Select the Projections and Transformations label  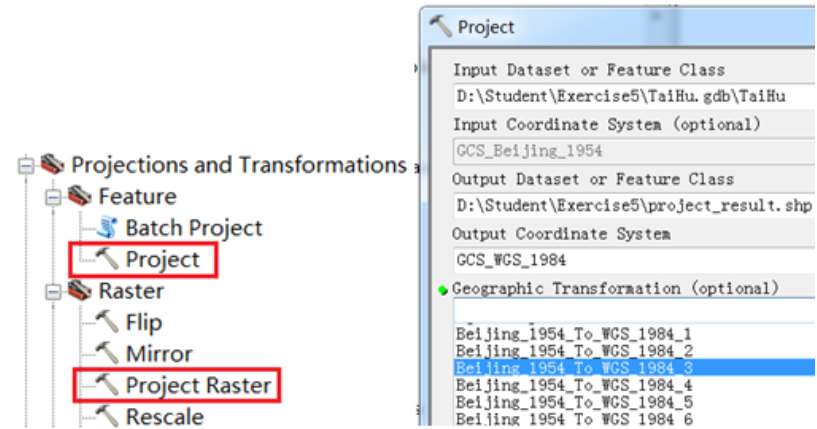tap(239, 165)
